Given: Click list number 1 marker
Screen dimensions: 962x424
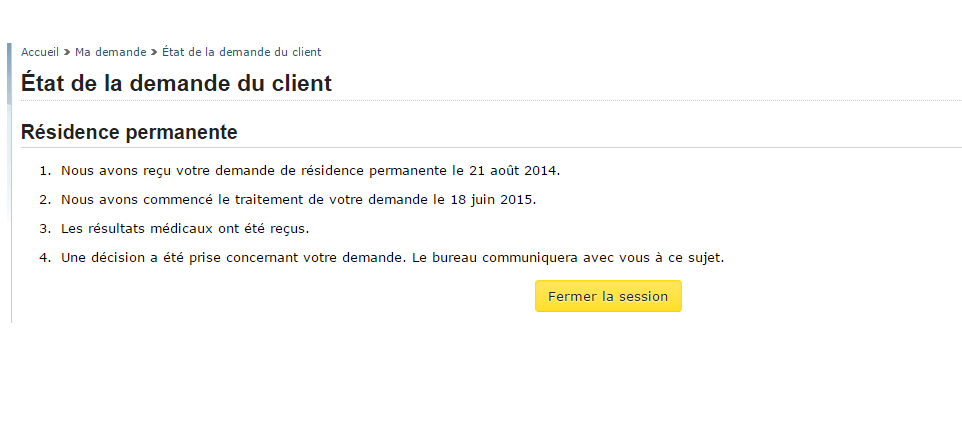Looking at the screenshot, I should pos(44,170).
